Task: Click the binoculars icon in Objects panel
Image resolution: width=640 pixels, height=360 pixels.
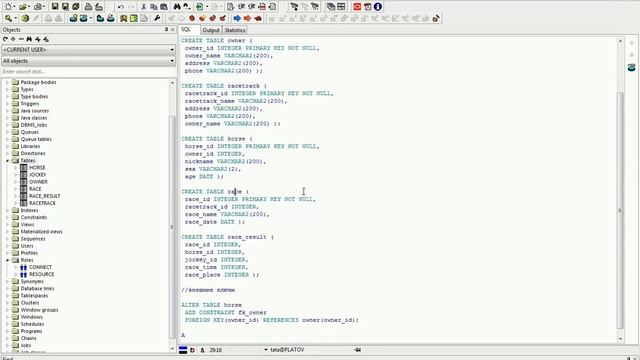Action: 29,39
